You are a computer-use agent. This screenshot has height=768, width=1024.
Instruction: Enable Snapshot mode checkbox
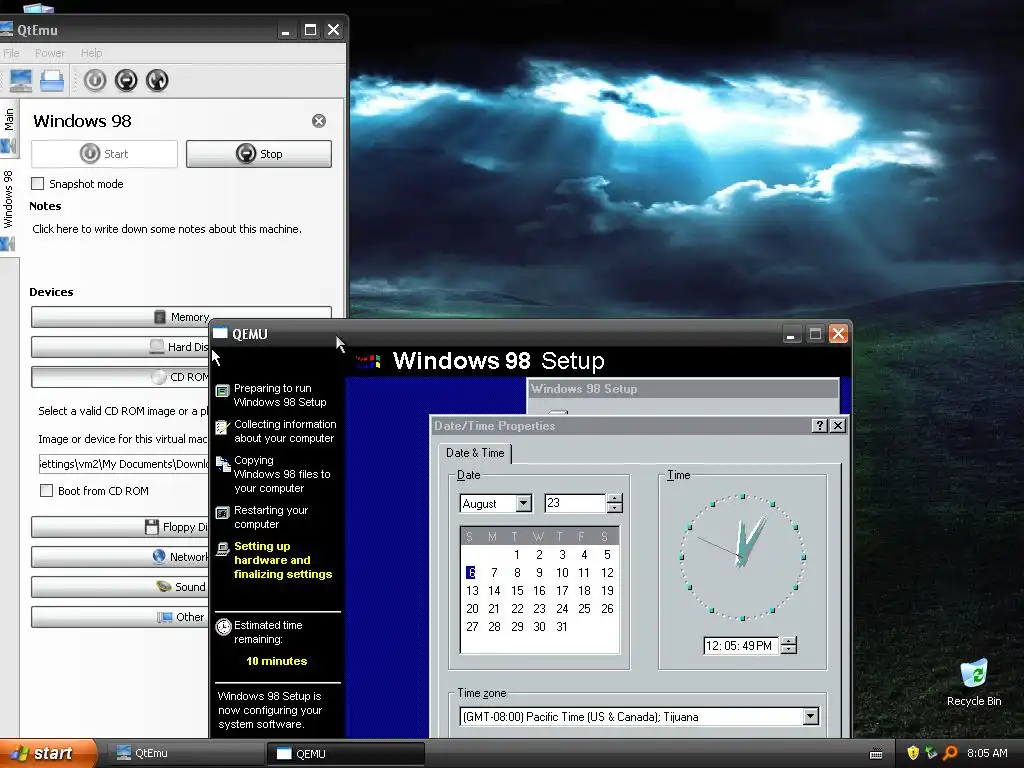[38, 184]
